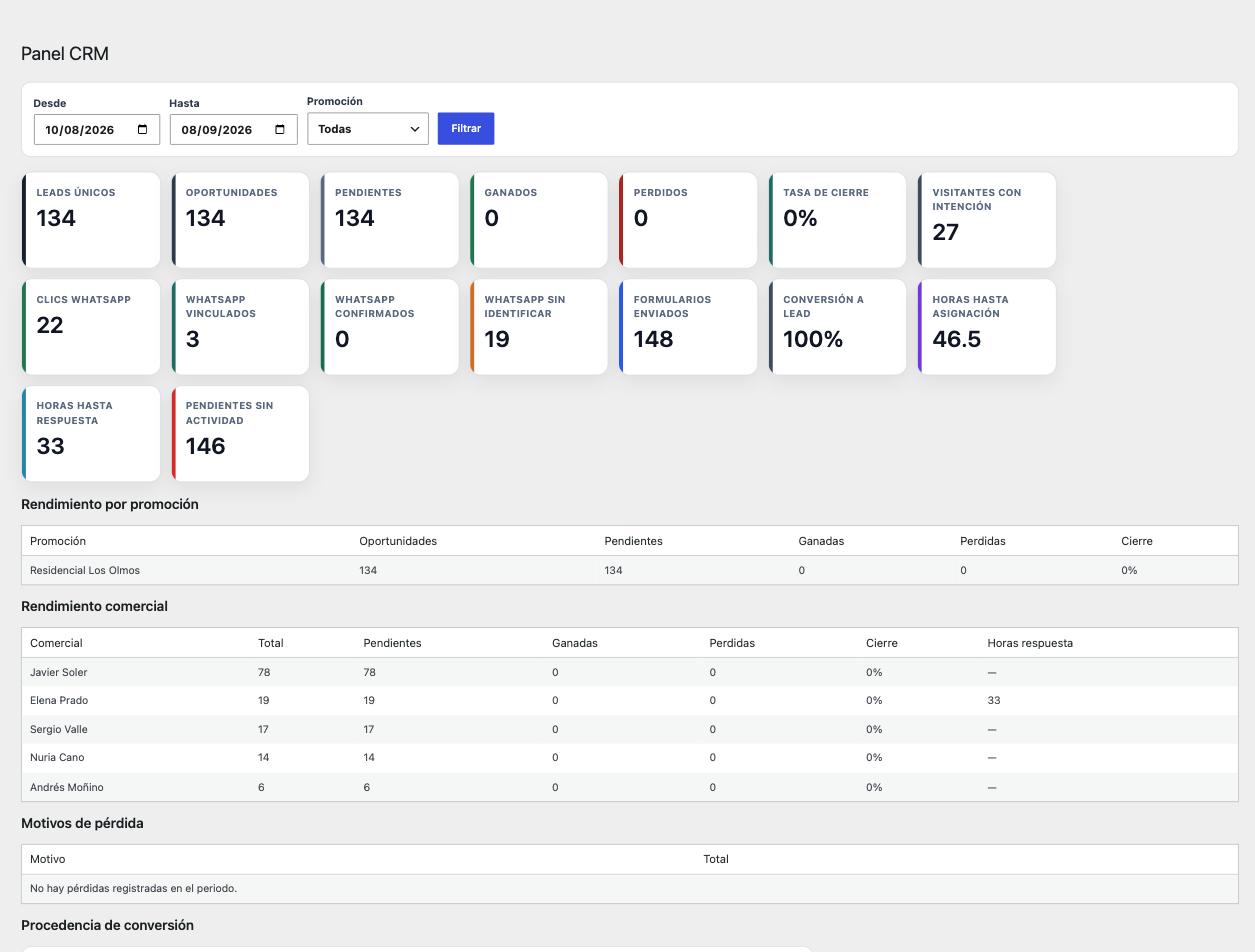The height and width of the screenshot is (952, 1255).
Task: Select the Tasa de Cierre card
Action: coord(838,220)
